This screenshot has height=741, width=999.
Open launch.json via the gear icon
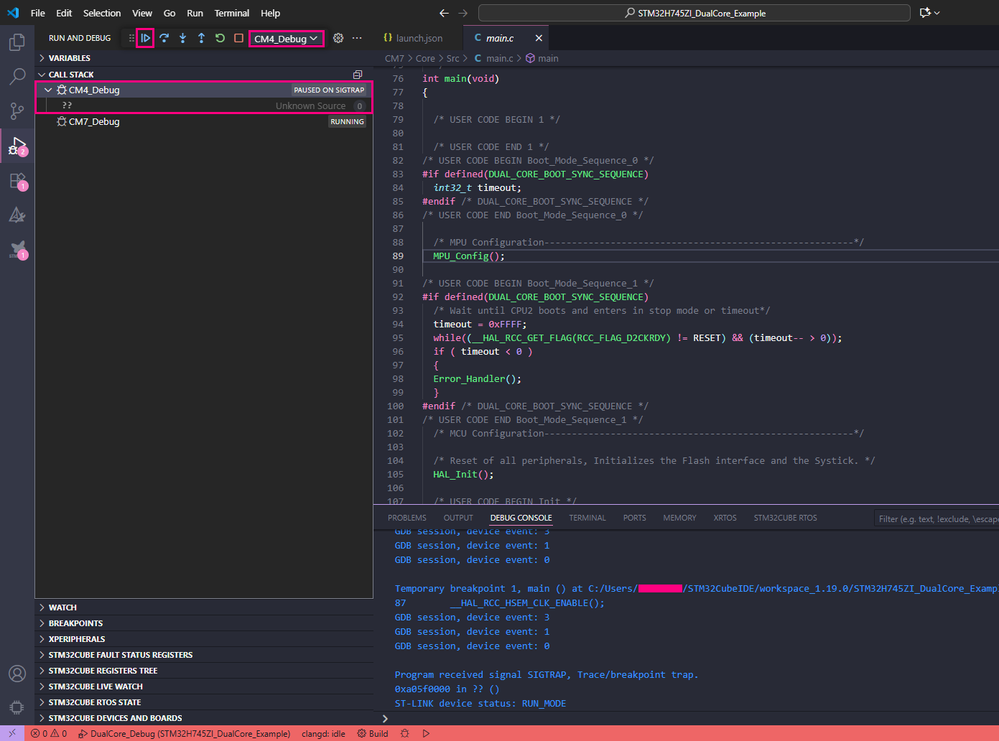pyautogui.click(x=338, y=38)
